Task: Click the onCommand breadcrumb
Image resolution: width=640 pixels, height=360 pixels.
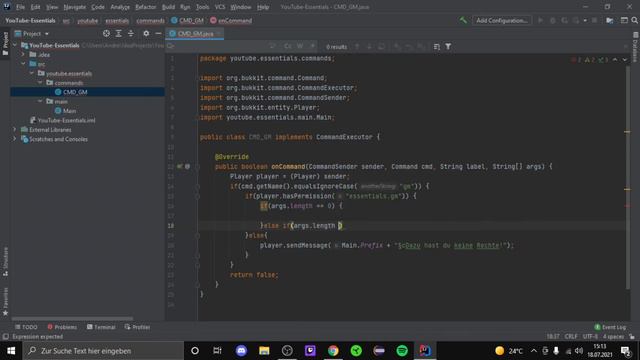Action: click(x=231, y=20)
